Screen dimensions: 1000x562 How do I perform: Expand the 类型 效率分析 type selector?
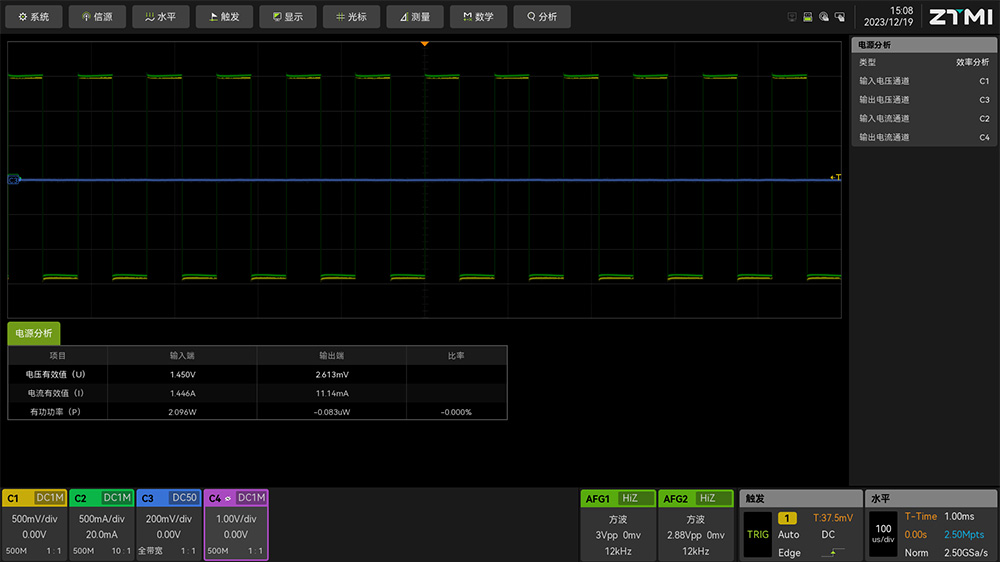pos(924,62)
